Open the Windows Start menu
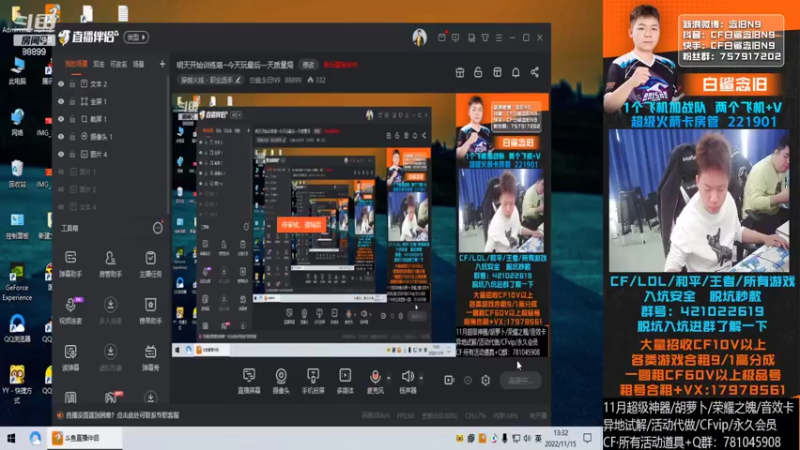The width and height of the screenshot is (800, 450). 11,438
